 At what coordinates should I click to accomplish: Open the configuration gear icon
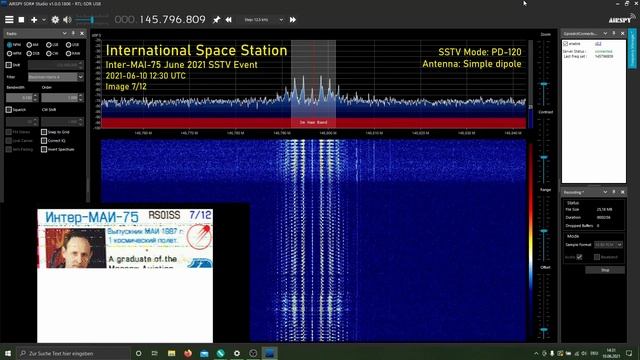click(55, 20)
